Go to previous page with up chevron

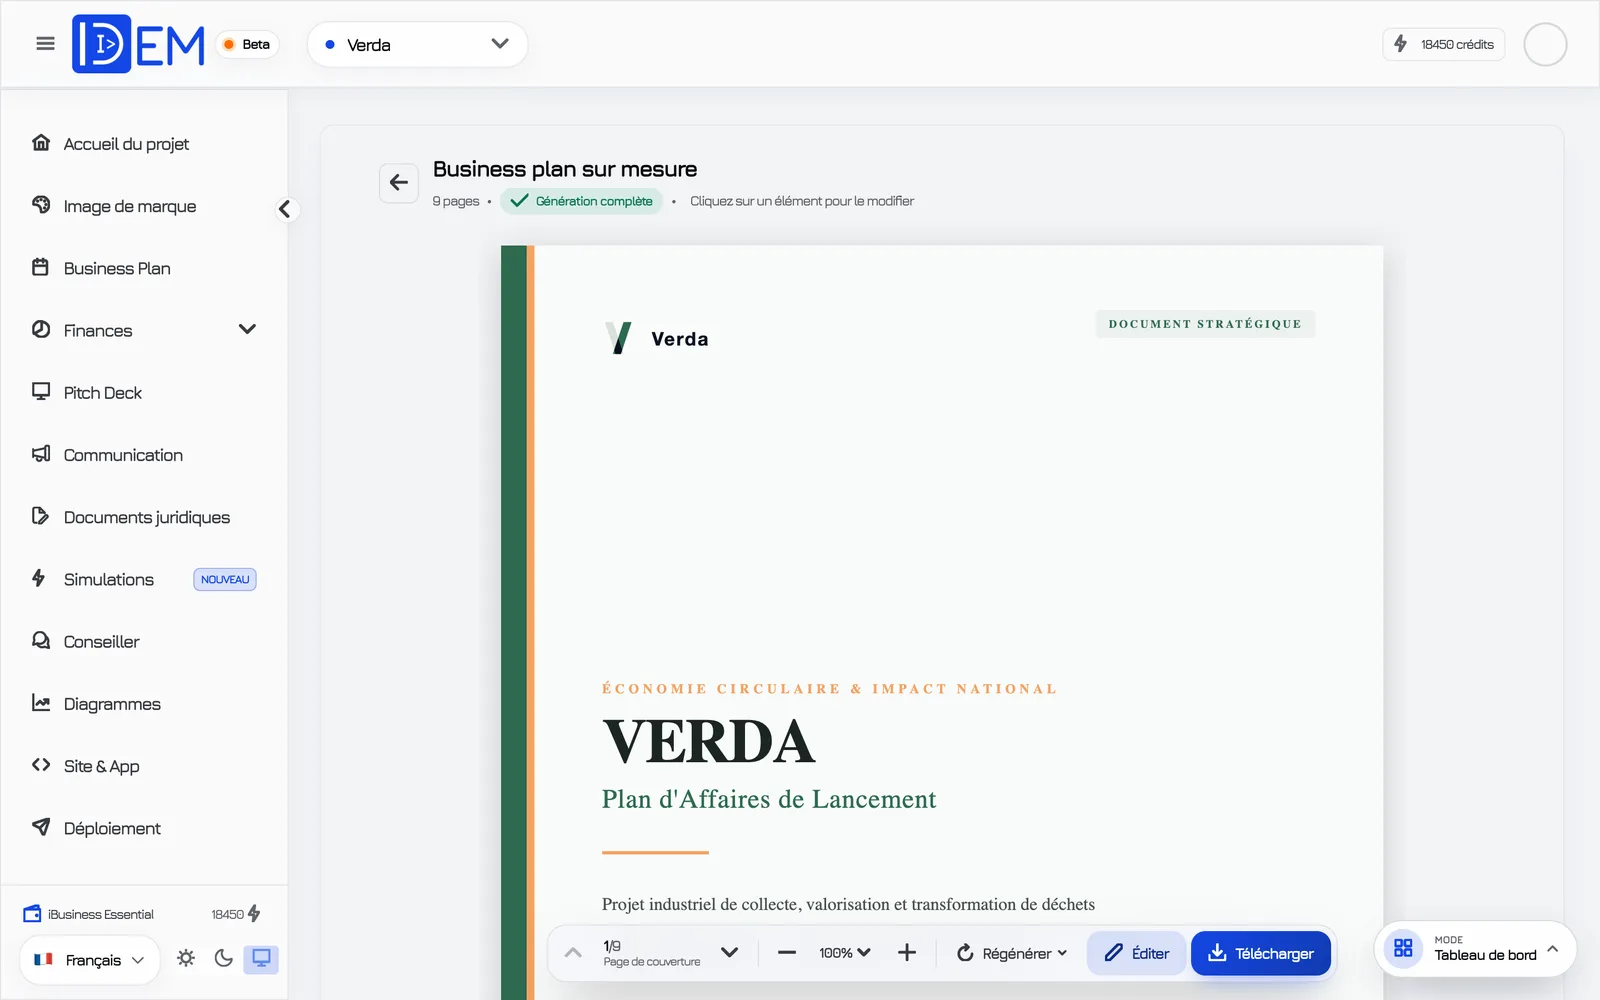click(573, 953)
